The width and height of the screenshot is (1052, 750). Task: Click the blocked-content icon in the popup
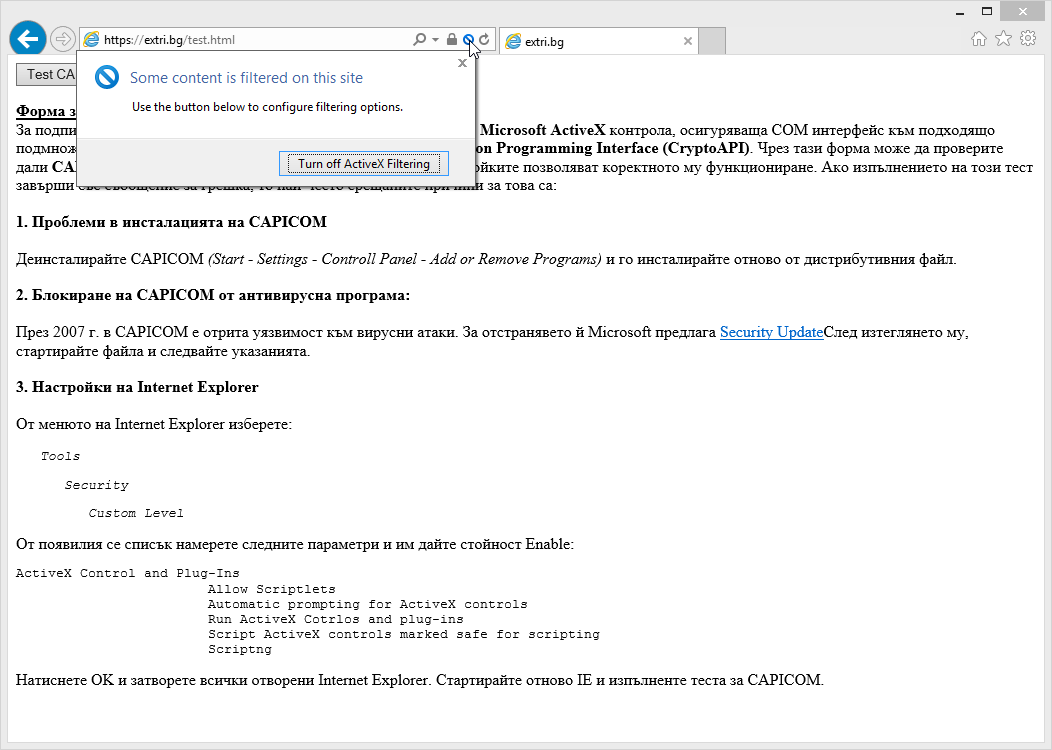coord(107,78)
